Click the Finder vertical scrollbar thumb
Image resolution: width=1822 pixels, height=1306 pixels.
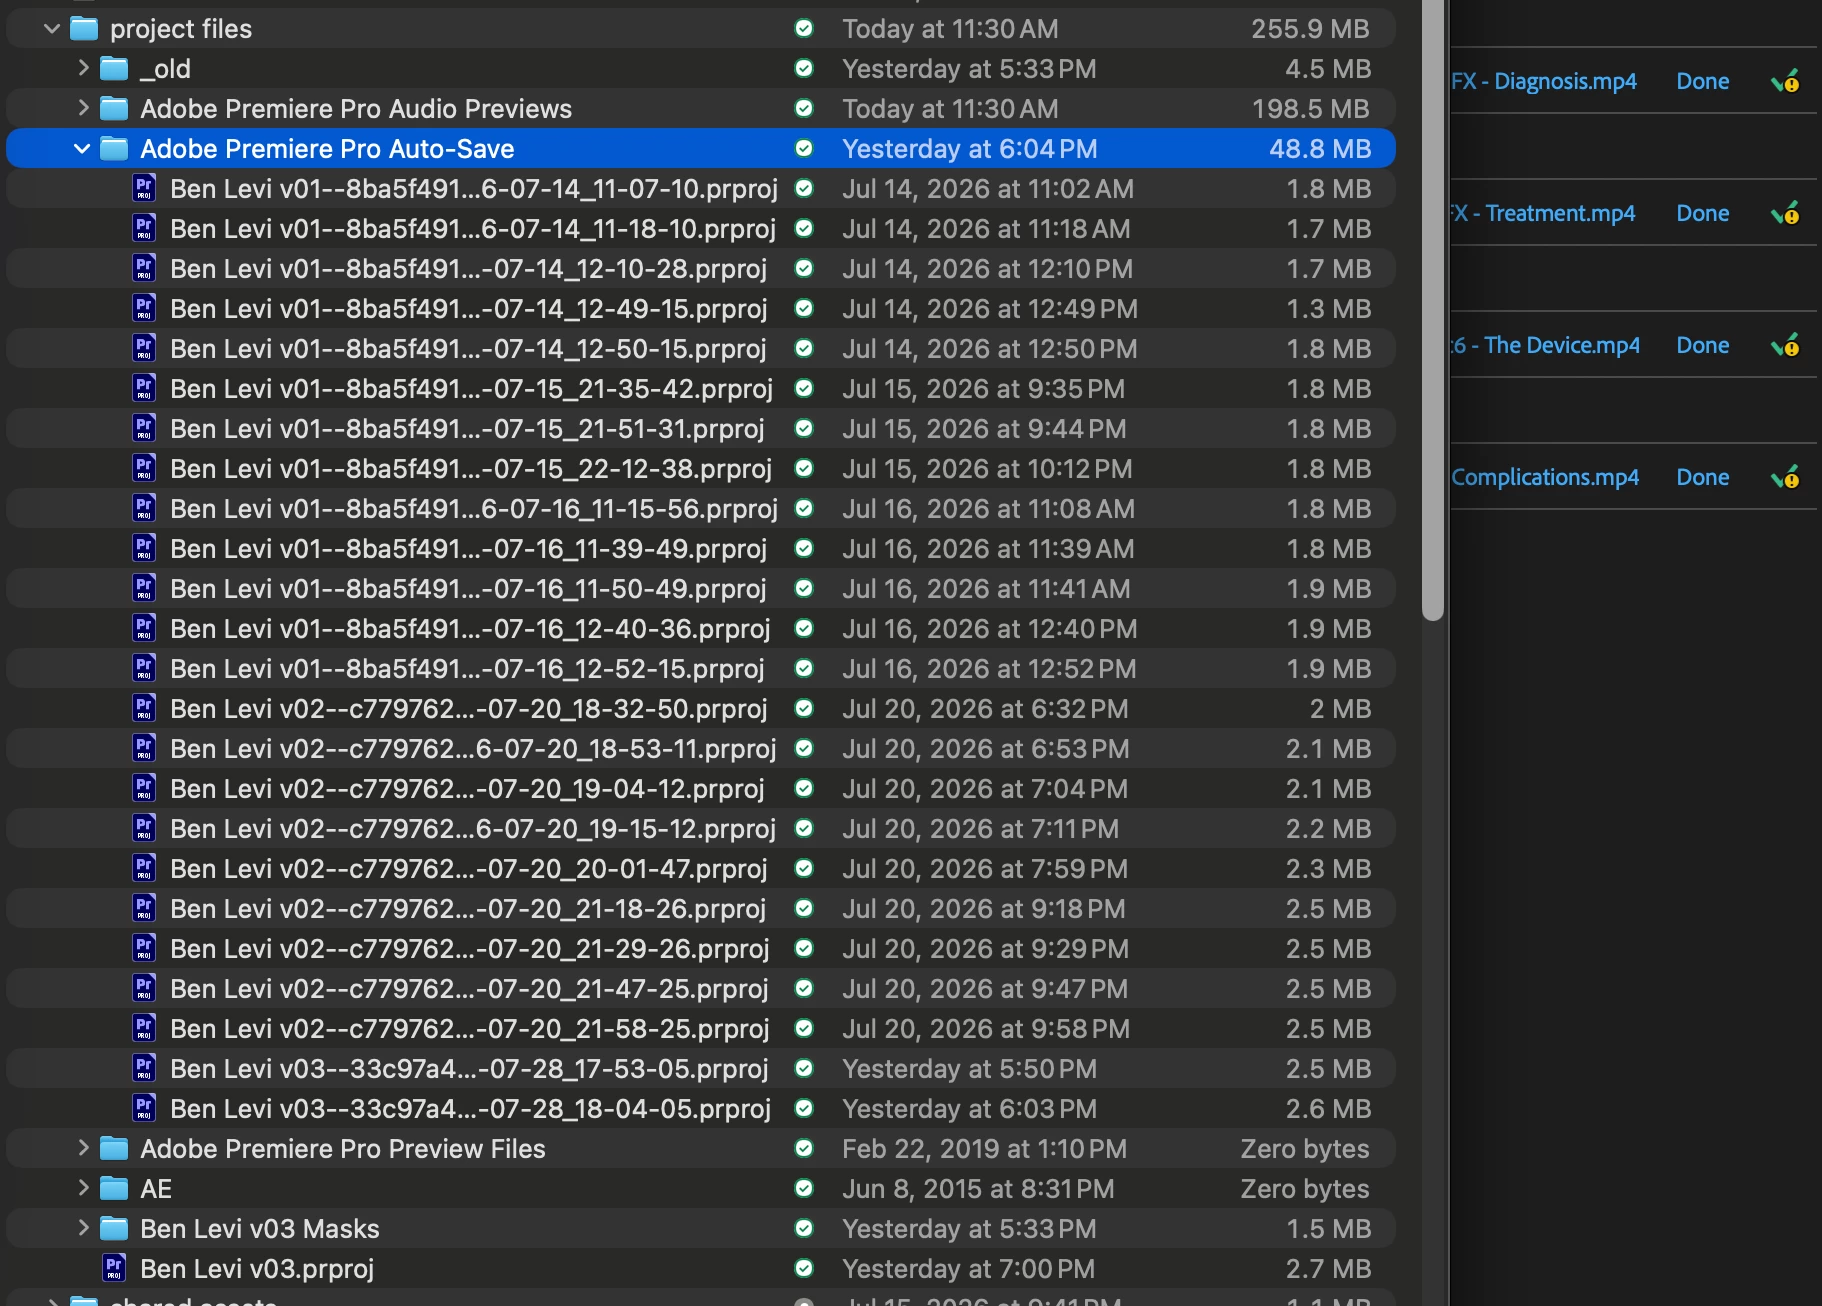[1433, 310]
